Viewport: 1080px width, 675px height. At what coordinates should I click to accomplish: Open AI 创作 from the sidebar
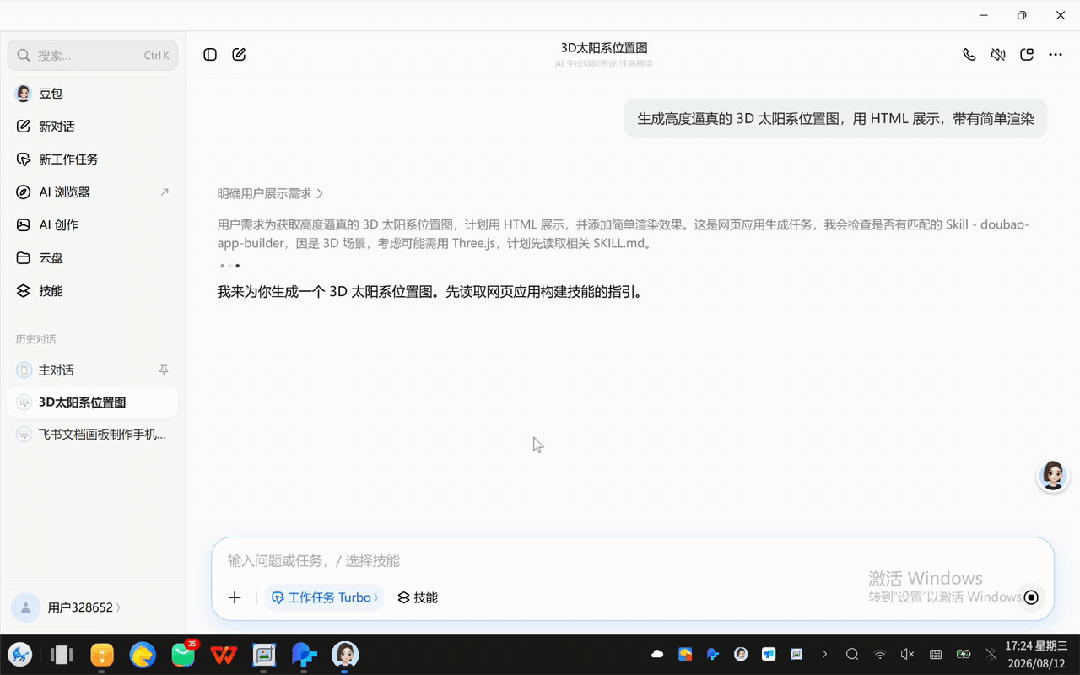(92, 225)
